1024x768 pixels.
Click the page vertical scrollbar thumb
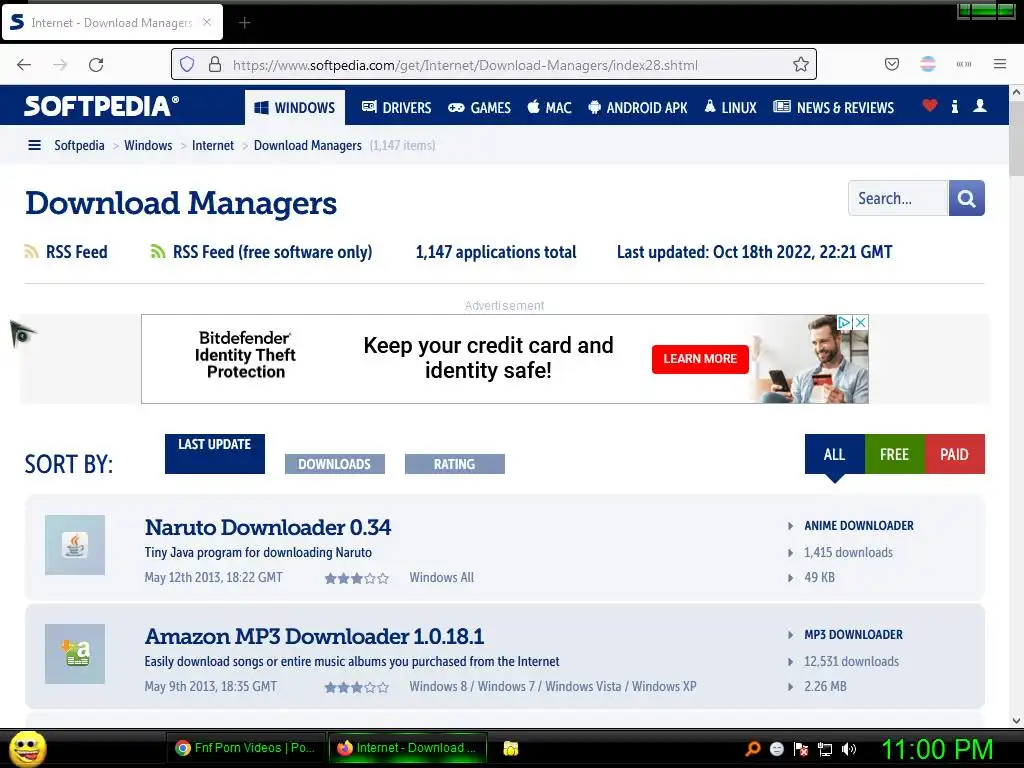pos(1016,138)
